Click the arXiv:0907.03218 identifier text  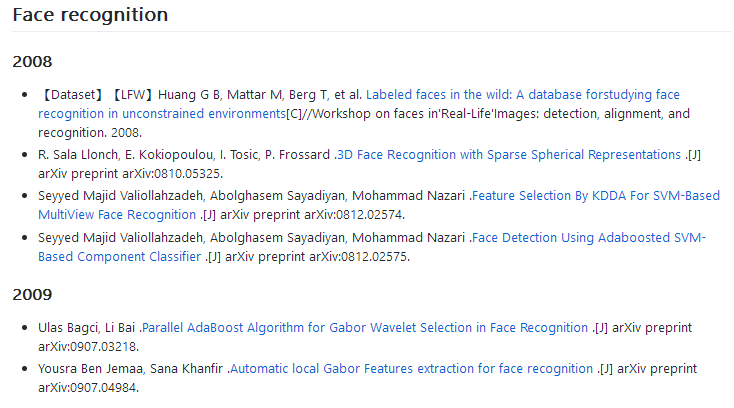pos(87,347)
